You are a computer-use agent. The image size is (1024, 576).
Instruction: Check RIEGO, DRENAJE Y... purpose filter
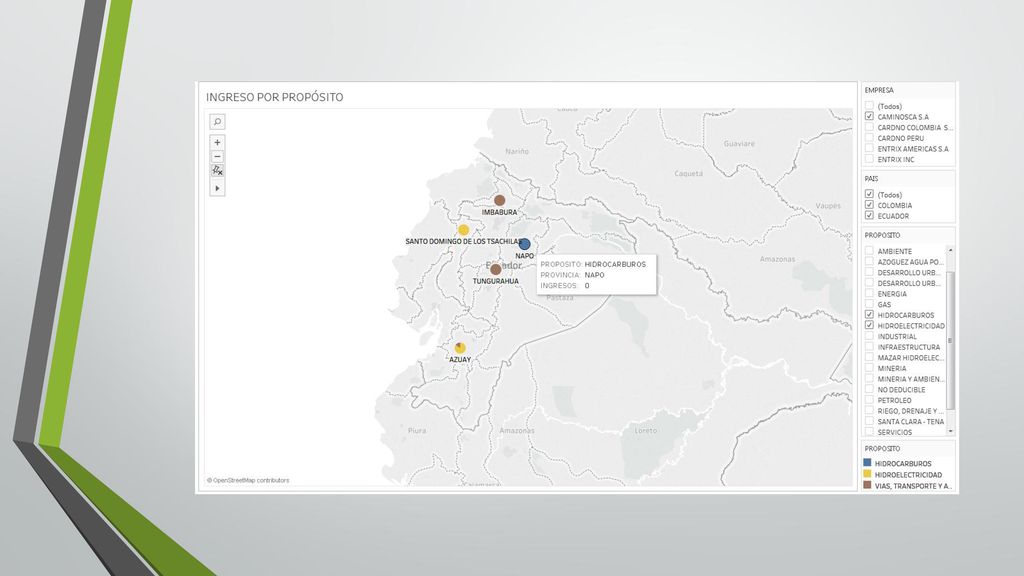[x=869, y=411]
